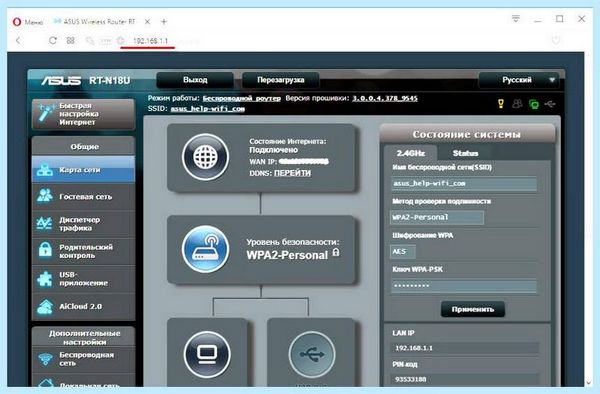Open the WPA2-Personal authentication dropdown
Image resolution: width=600 pixels, height=394 pixels.
(437, 217)
